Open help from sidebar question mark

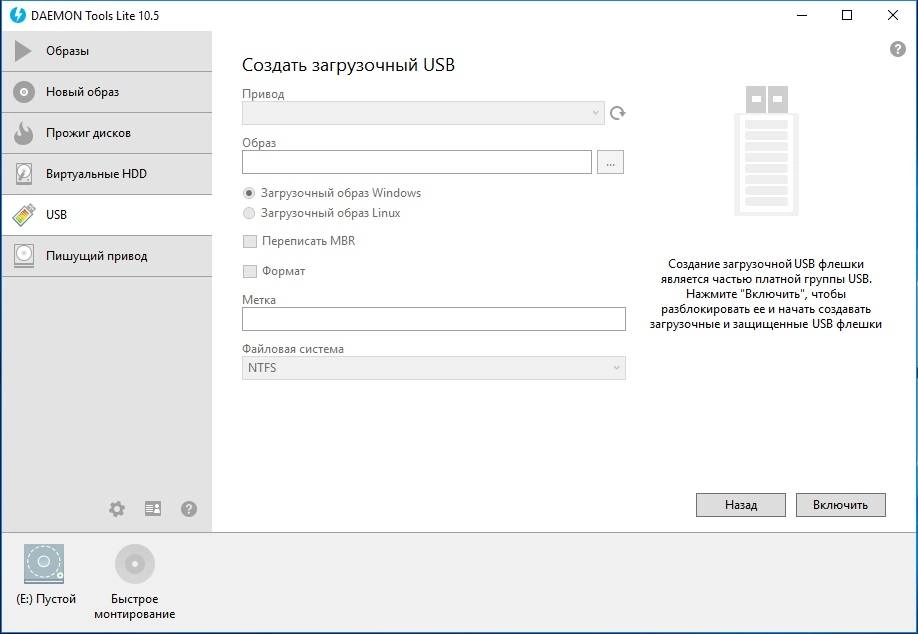189,509
